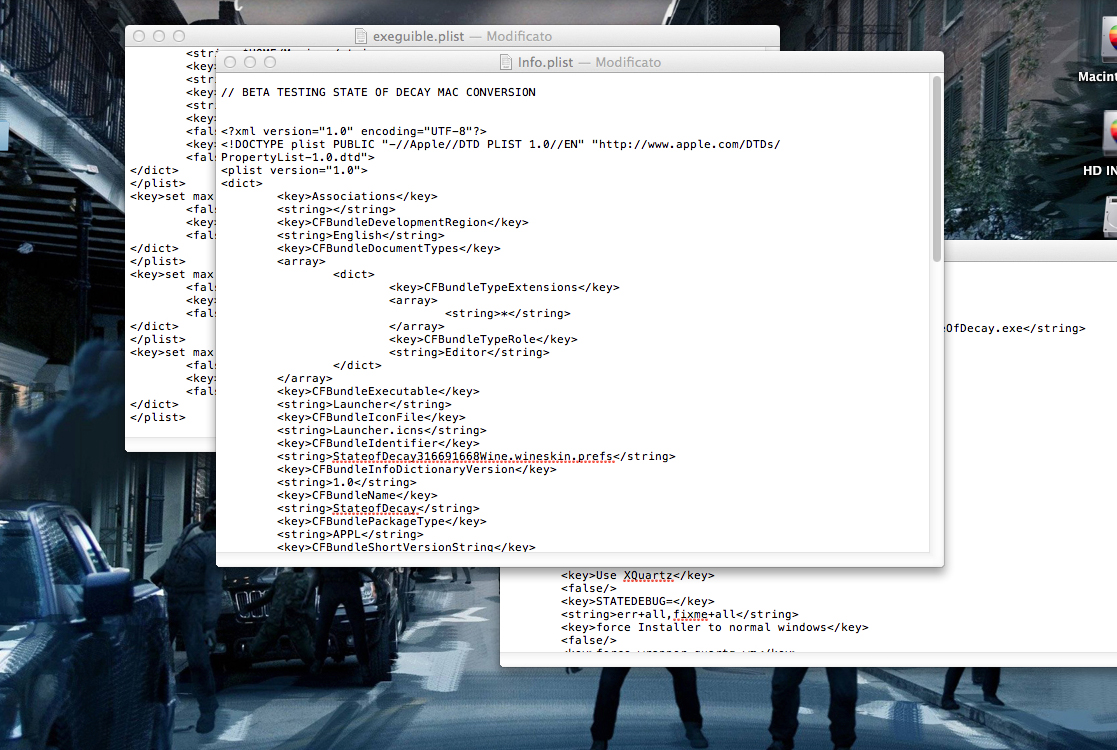The image size is (1117, 750).
Task: Click the '<key>Associations</key>' line
Action: pyautogui.click(x=358, y=197)
